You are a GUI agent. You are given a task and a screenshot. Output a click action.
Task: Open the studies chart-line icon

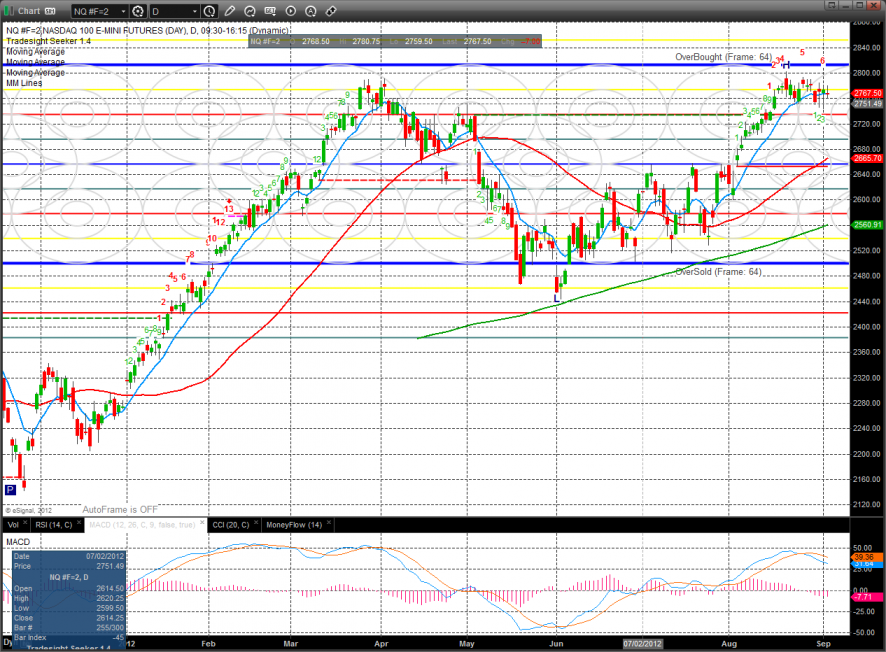tap(250, 11)
